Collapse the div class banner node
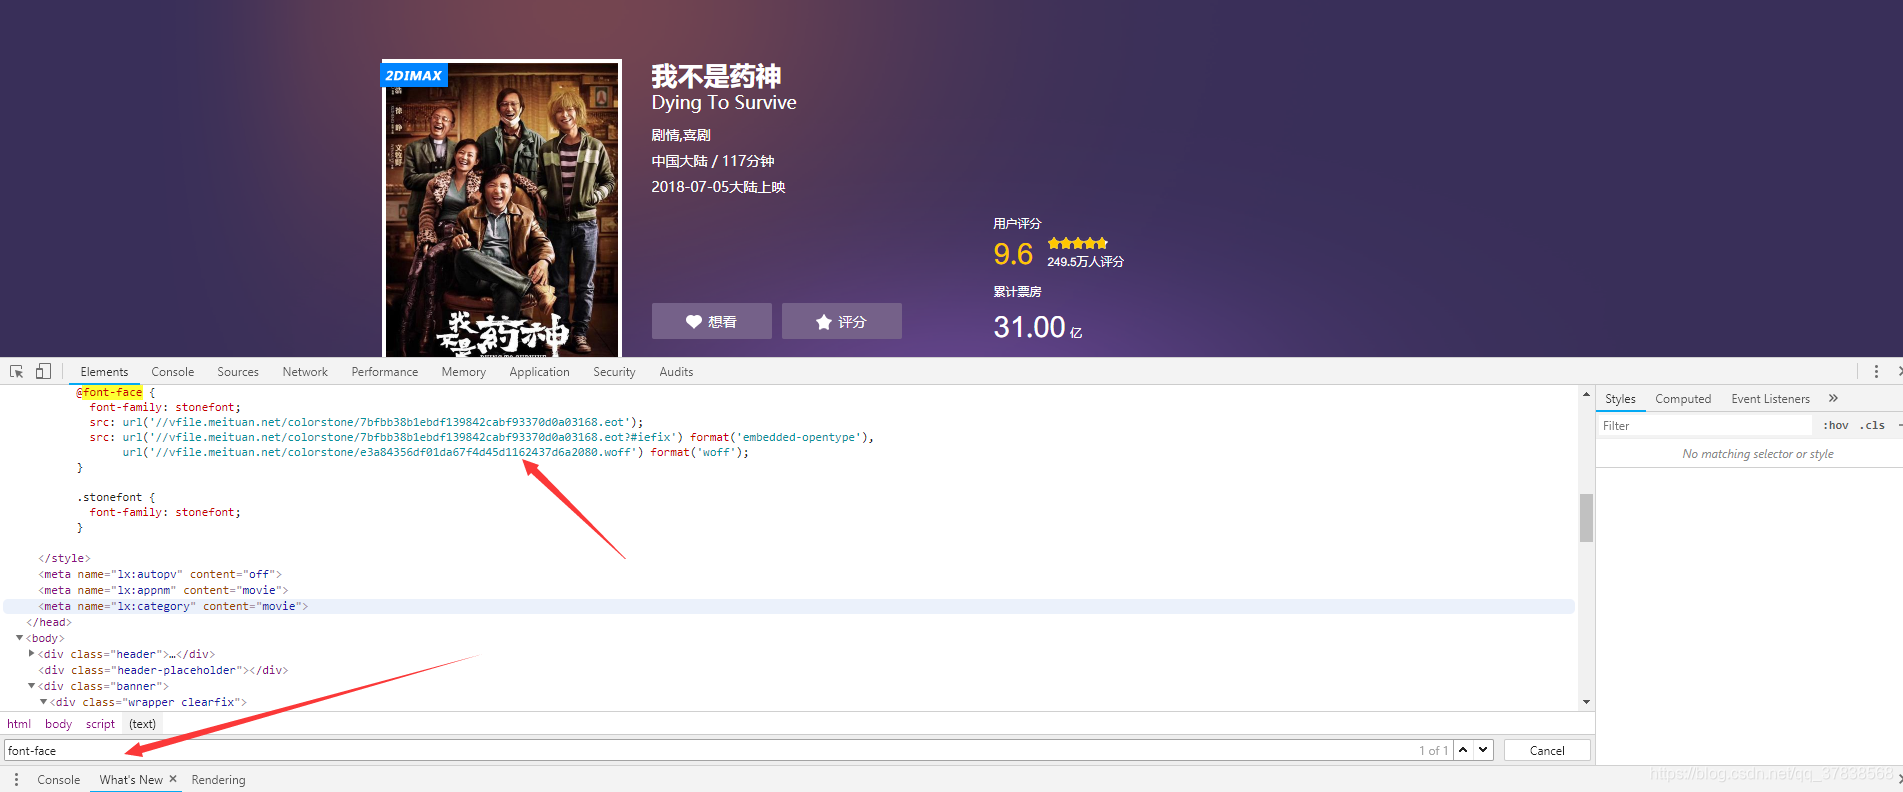Viewport: 1903px width, 792px height. [x=31, y=686]
